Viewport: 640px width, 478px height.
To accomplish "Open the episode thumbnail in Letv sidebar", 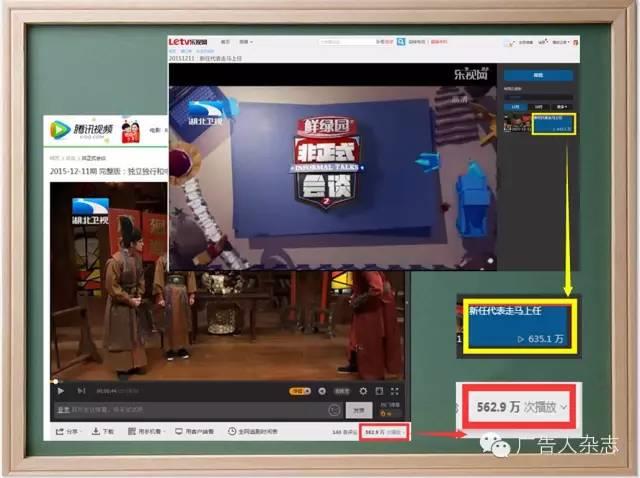I will click(517, 123).
